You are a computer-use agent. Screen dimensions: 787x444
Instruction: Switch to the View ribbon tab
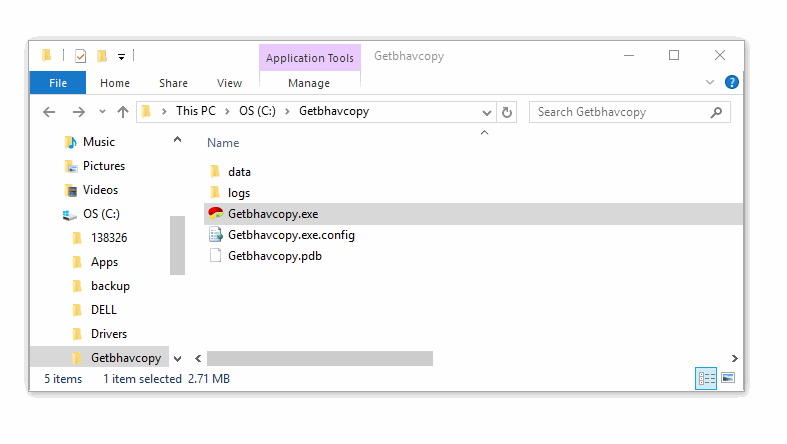coord(229,83)
